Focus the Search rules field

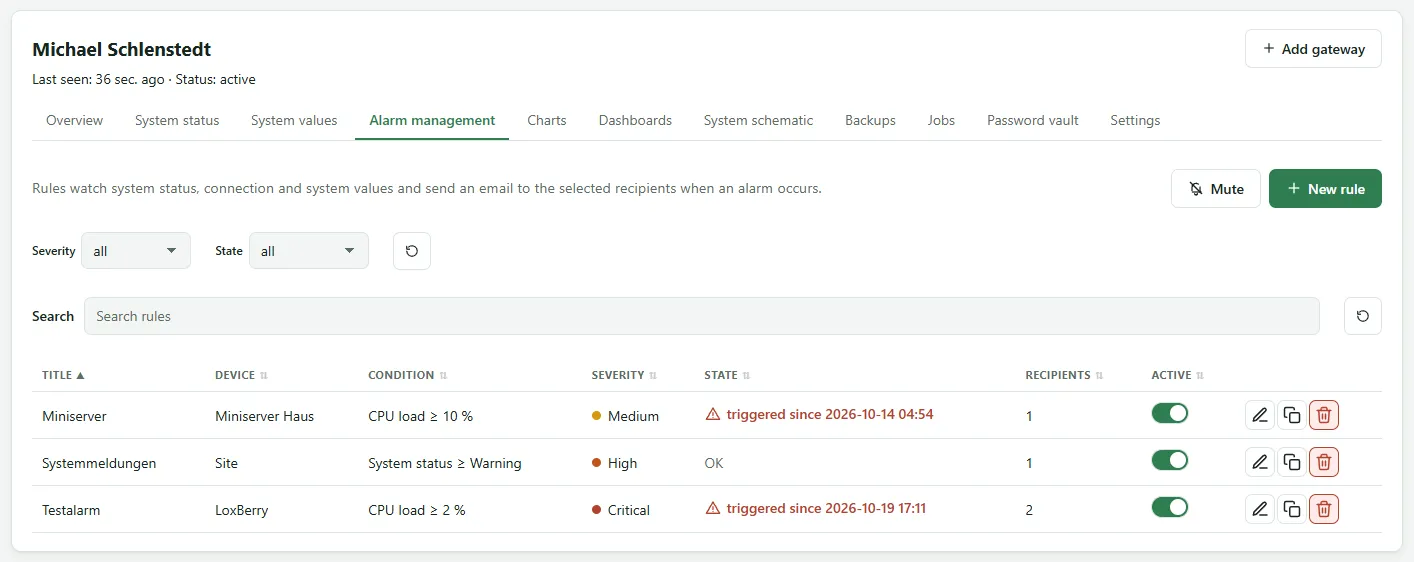point(701,316)
